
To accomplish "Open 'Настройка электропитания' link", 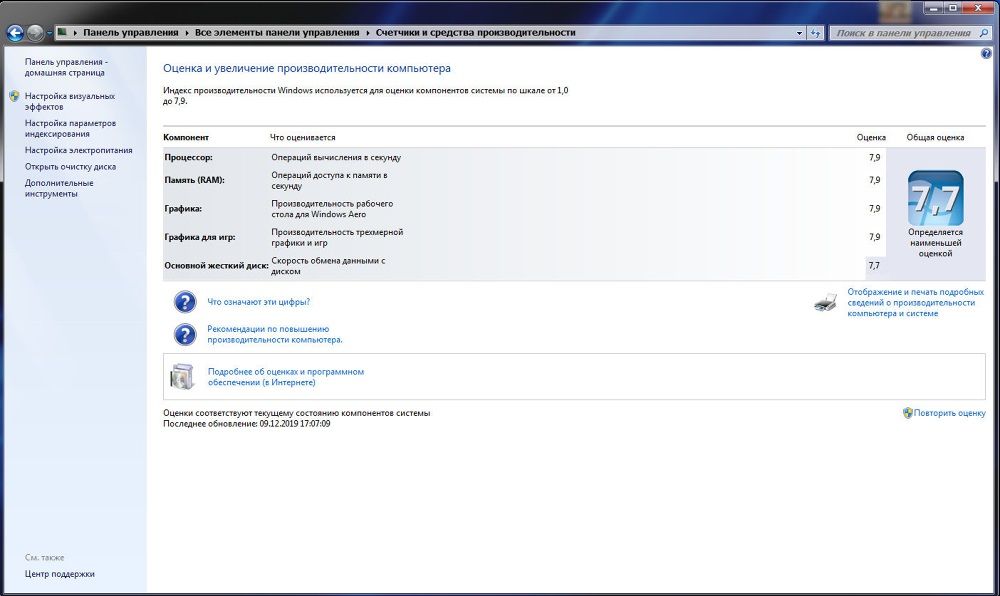I will click(x=78, y=150).
